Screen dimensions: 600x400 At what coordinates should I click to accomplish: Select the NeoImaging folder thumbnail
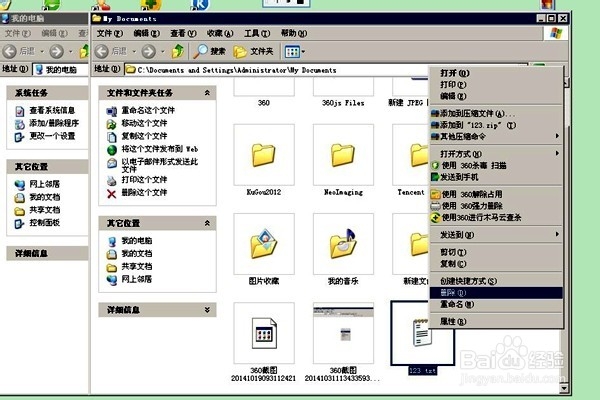[343, 155]
